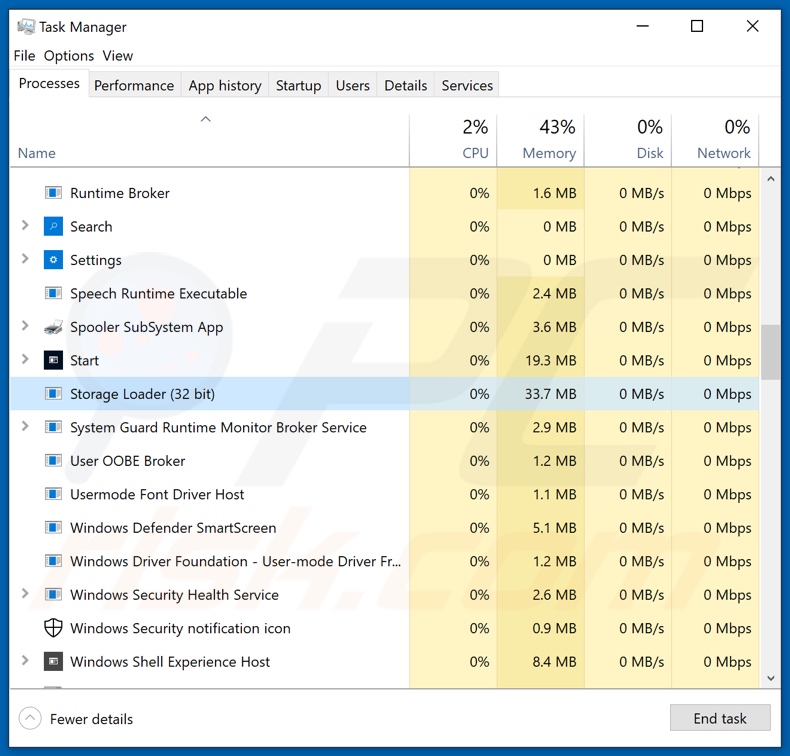Image resolution: width=790 pixels, height=756 pixels.
Task: Select the Speech Runtime Executable name
Action: tap(158, 293)
